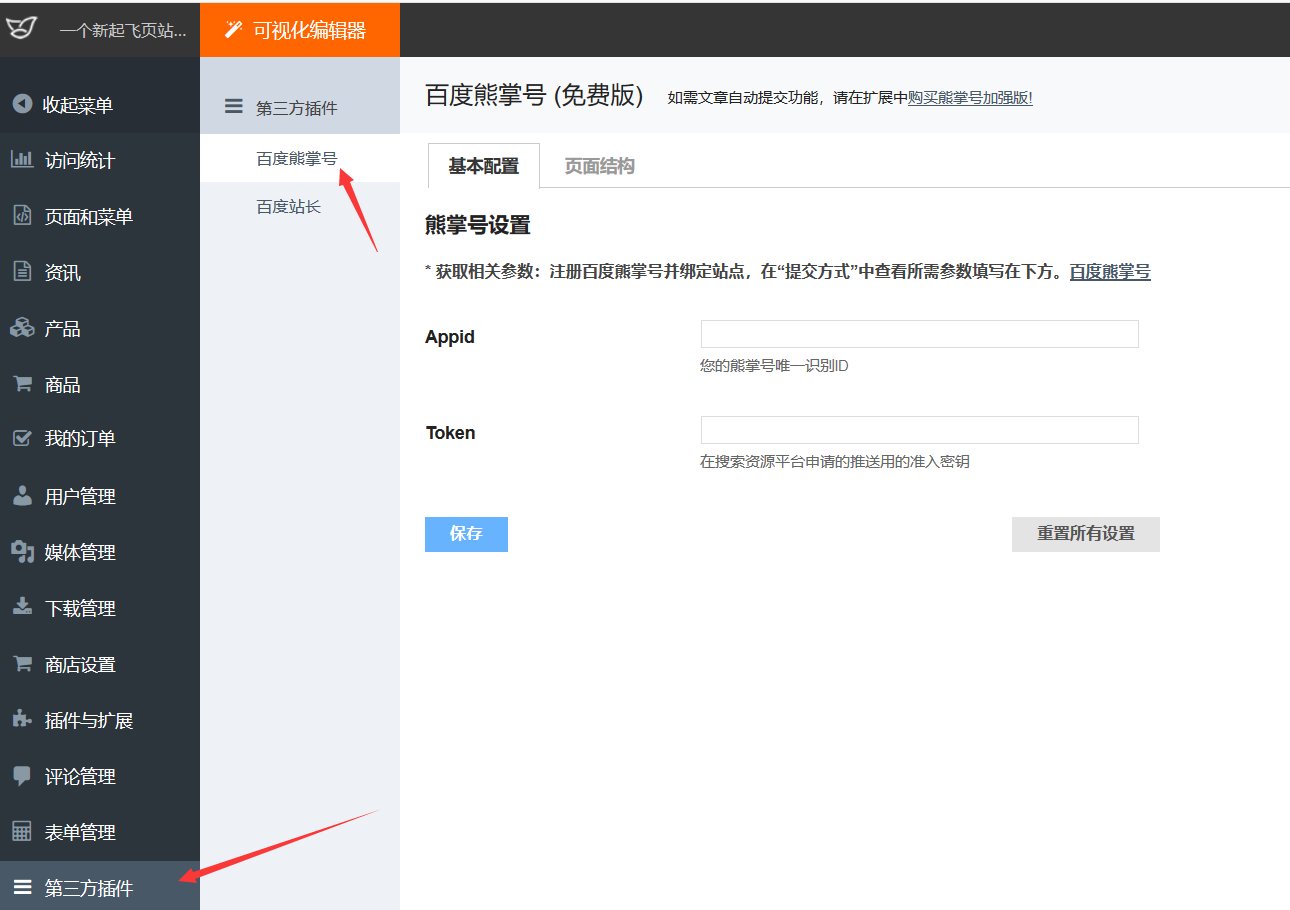The width and height of the screenshot is (1290, 910).
Task: Click the person icon beside 用户管理
Action: 21,495
